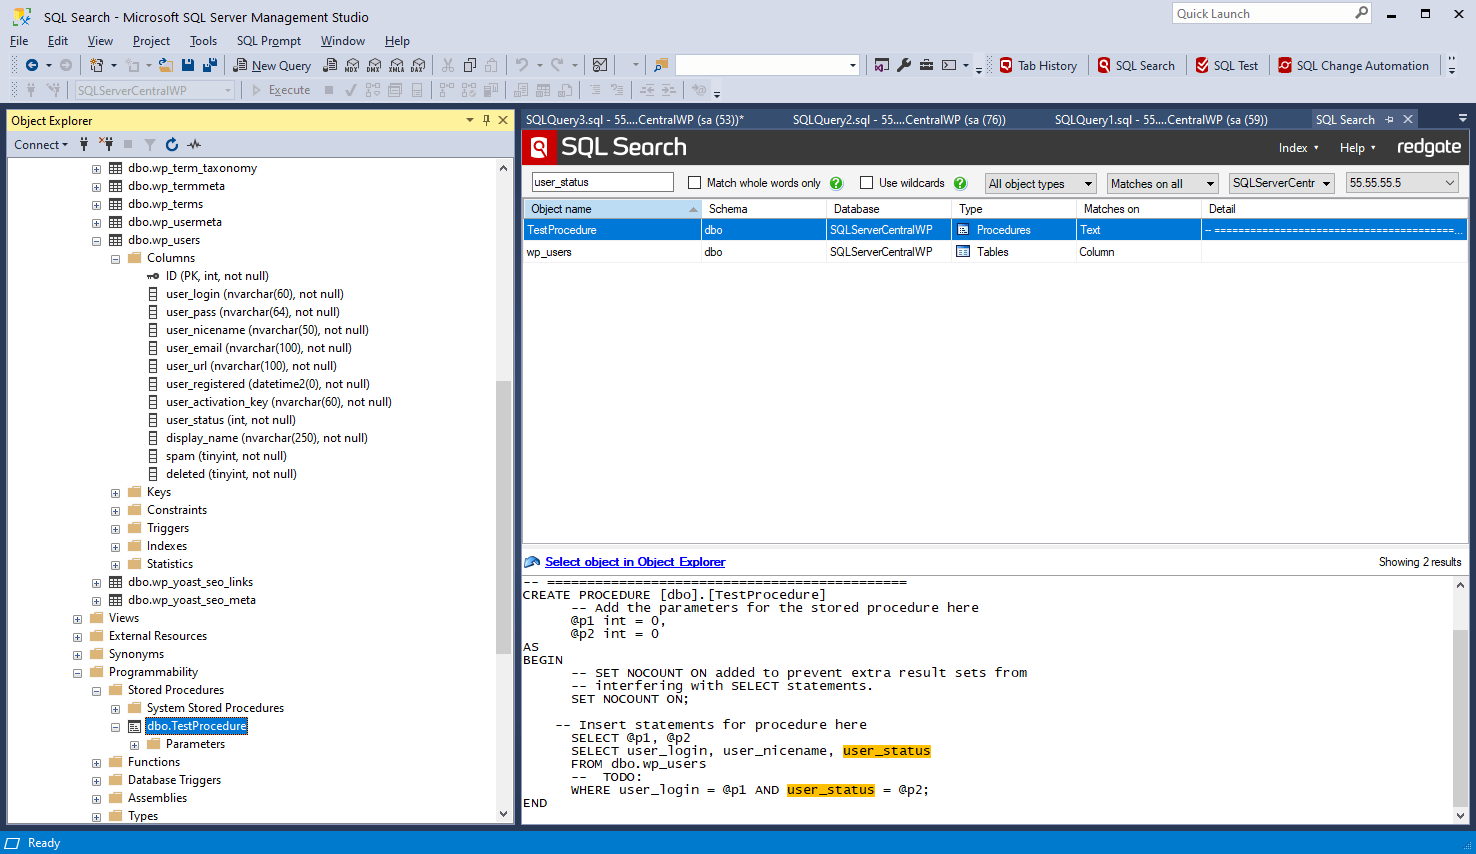Open the Index menu in SQL Search
Screen dimensions: 1476x854
pyautogui.click(x=1297, y=147)
